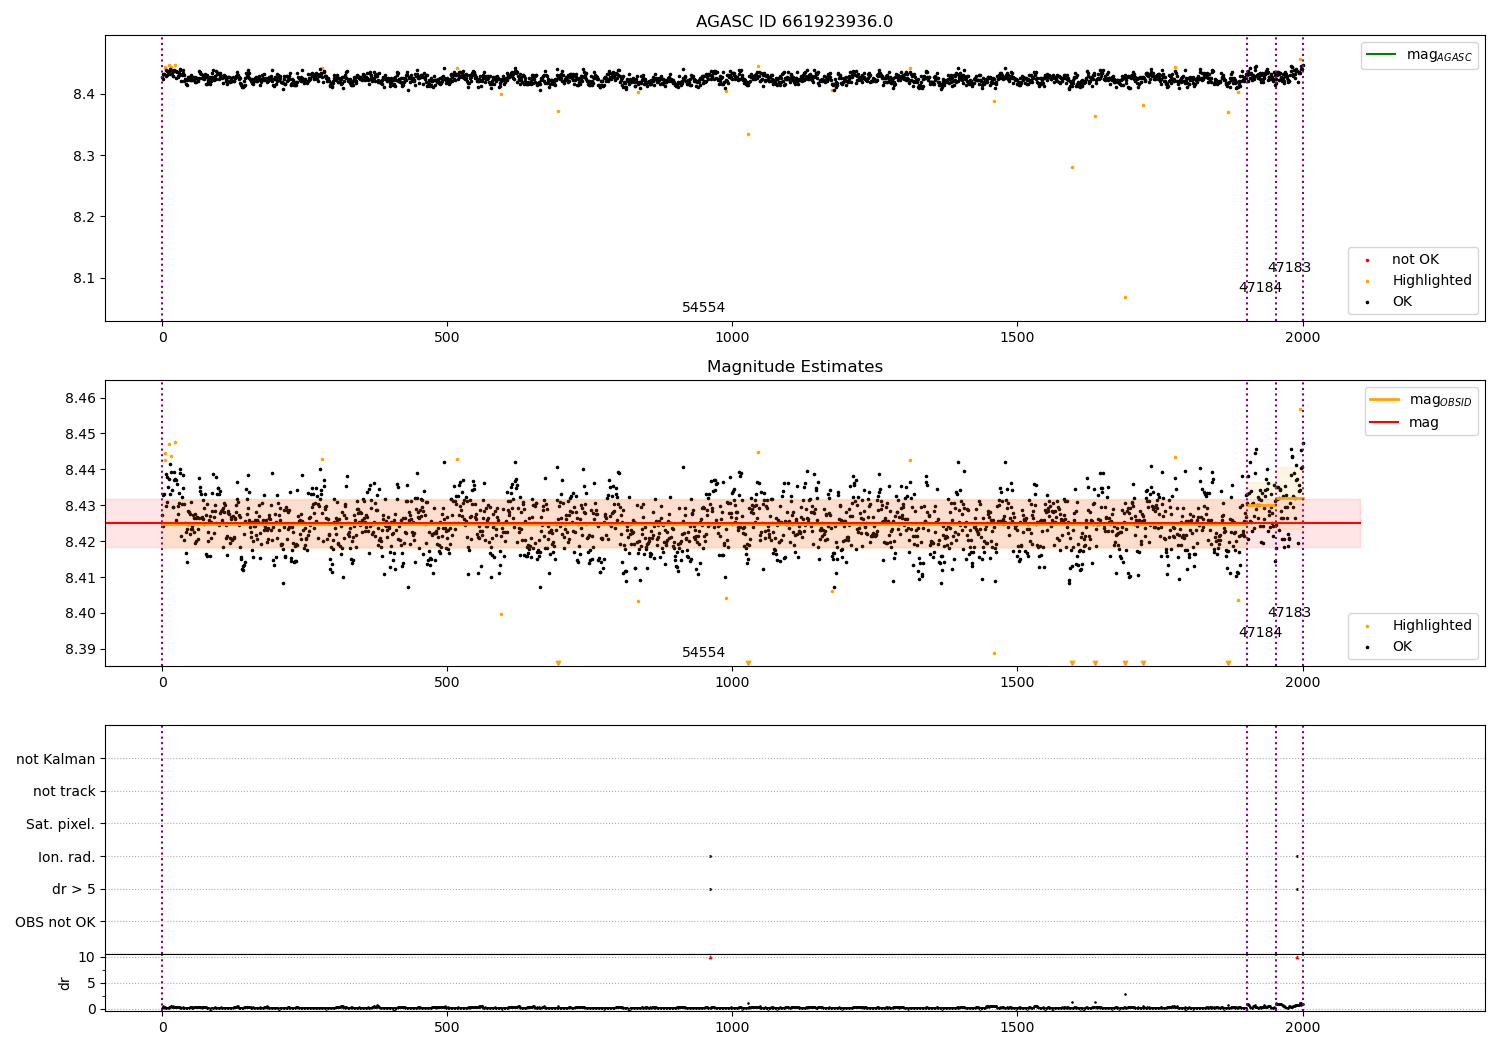Click the 'OBS not OK' row label
The image size is (1500, 1050).
coord(55,922)
